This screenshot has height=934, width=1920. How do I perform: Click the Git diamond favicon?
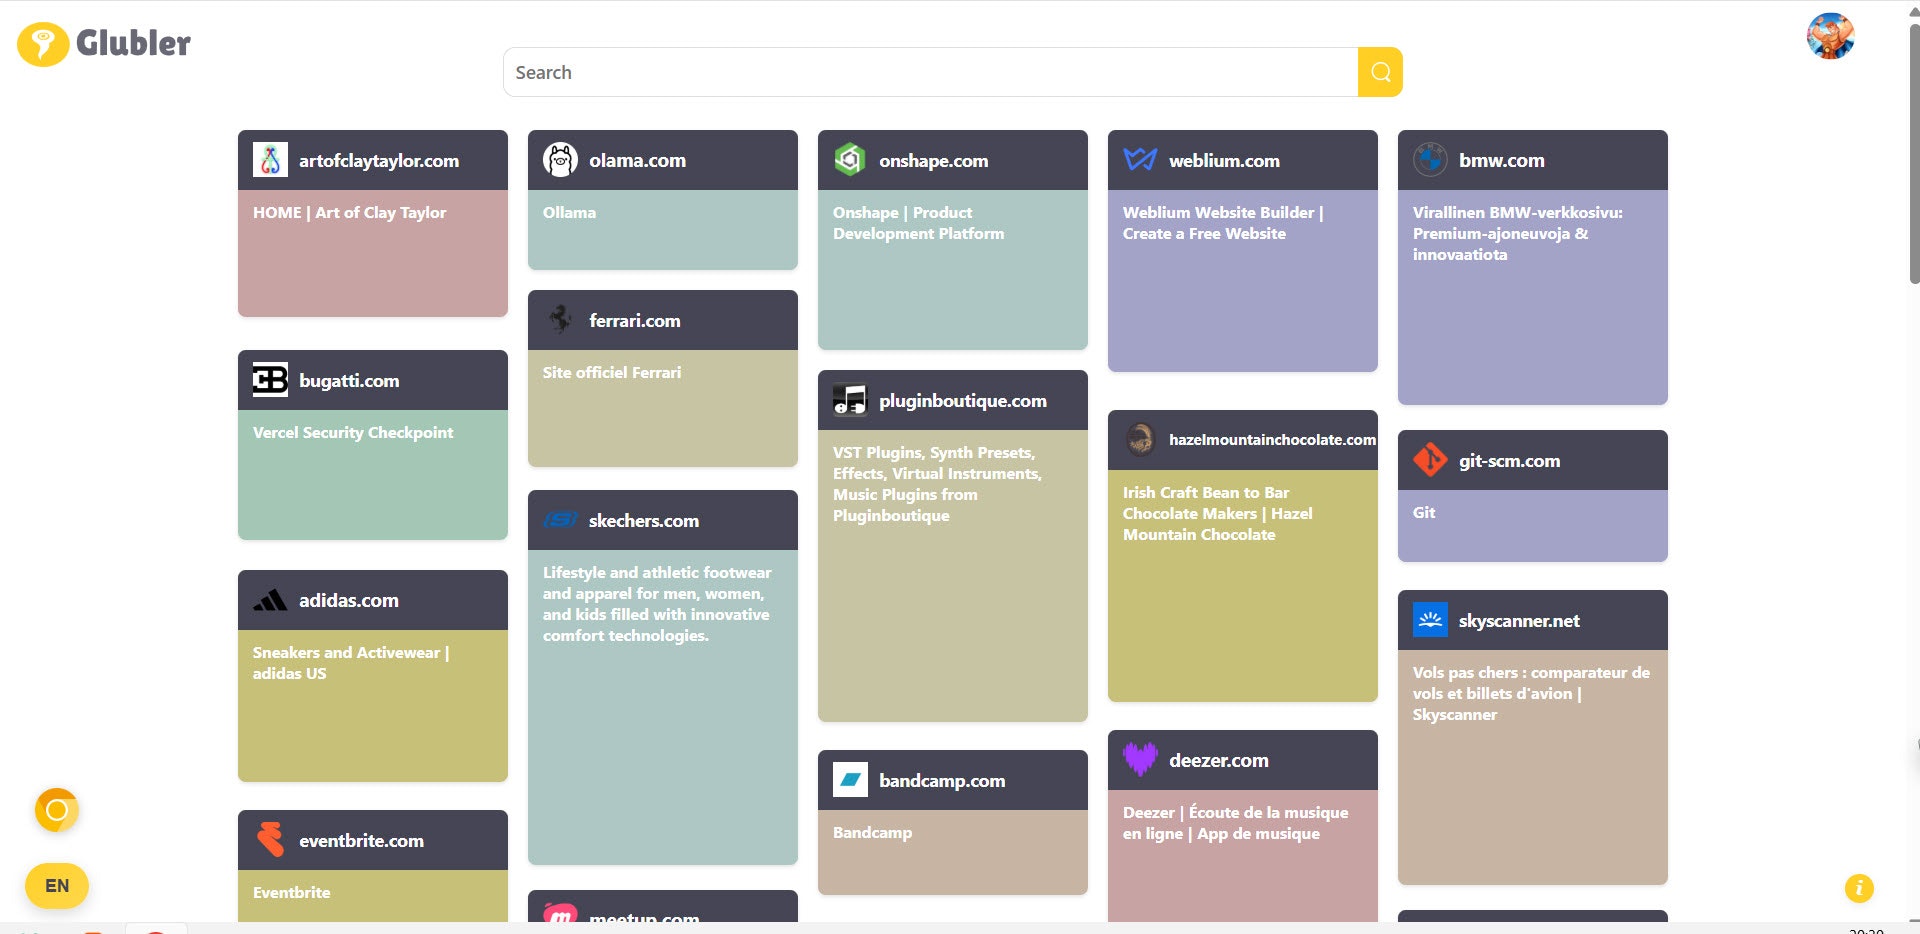[x=1431, y=460]
